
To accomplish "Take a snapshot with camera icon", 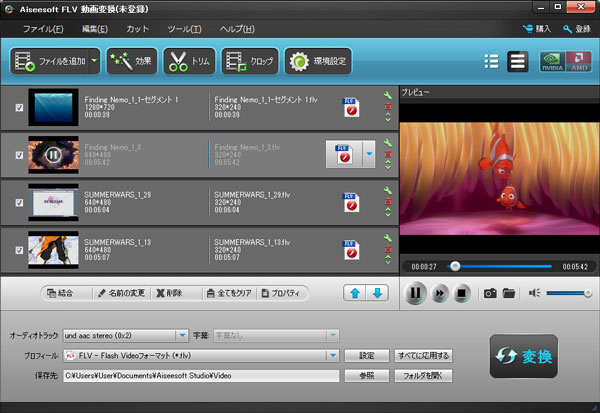I will (490, 293).
